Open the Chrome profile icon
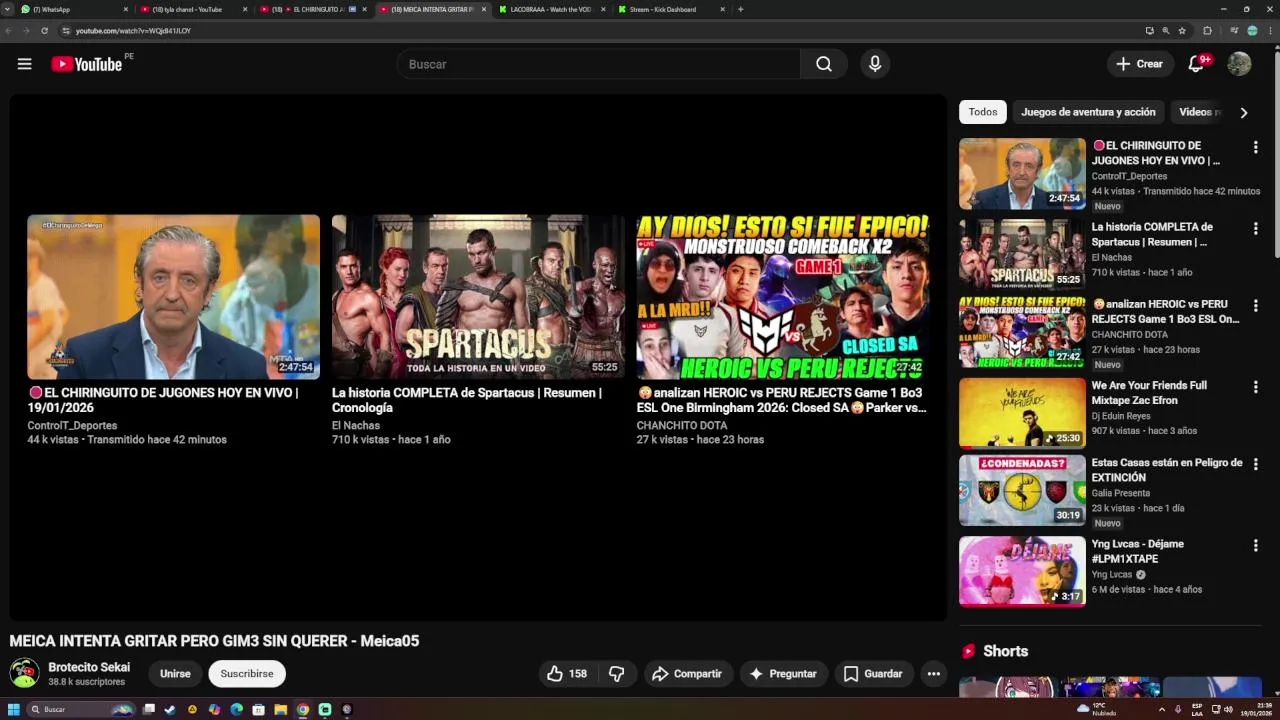This screenshot has width=1280, height=720. click(1252, 31)
